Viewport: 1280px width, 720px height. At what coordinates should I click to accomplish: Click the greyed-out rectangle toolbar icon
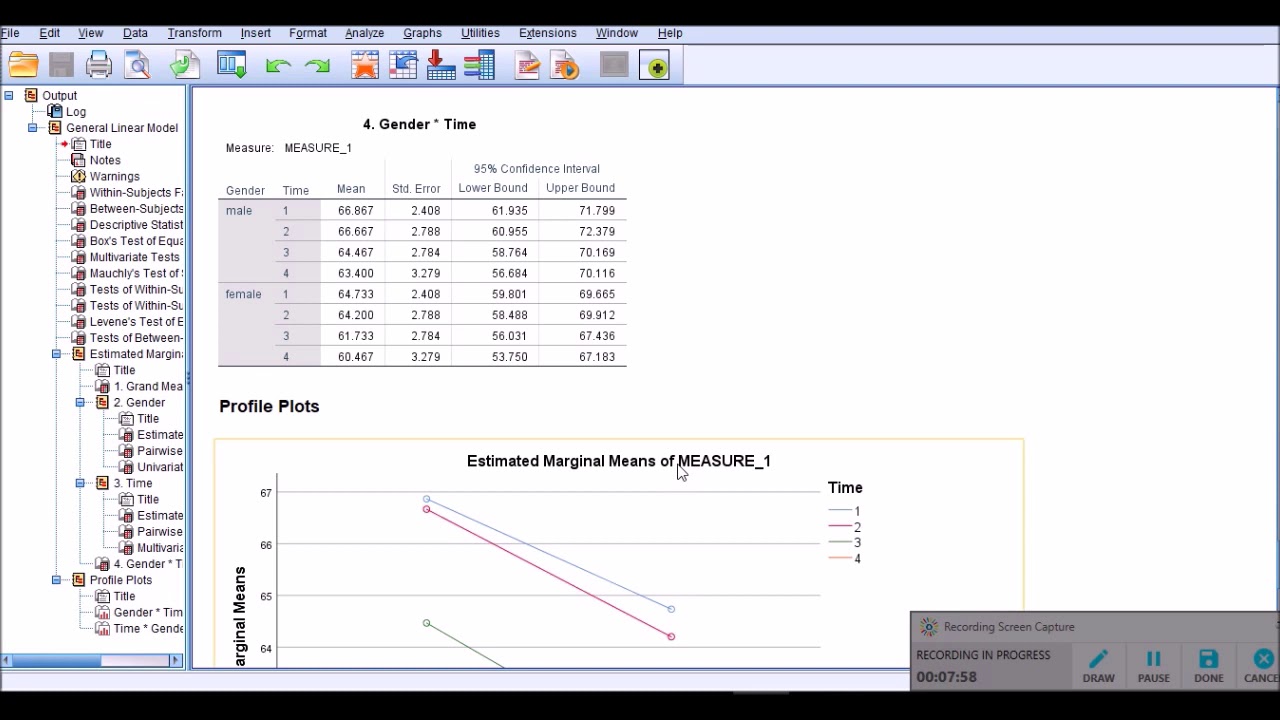coord(614,66)
